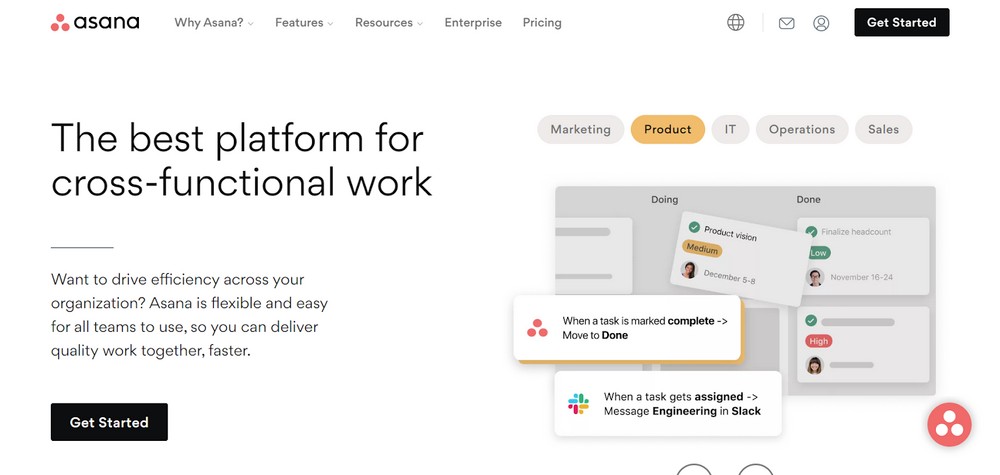Expand the Features dropdown
The image size is (1000, 475).
coord(304,23)
